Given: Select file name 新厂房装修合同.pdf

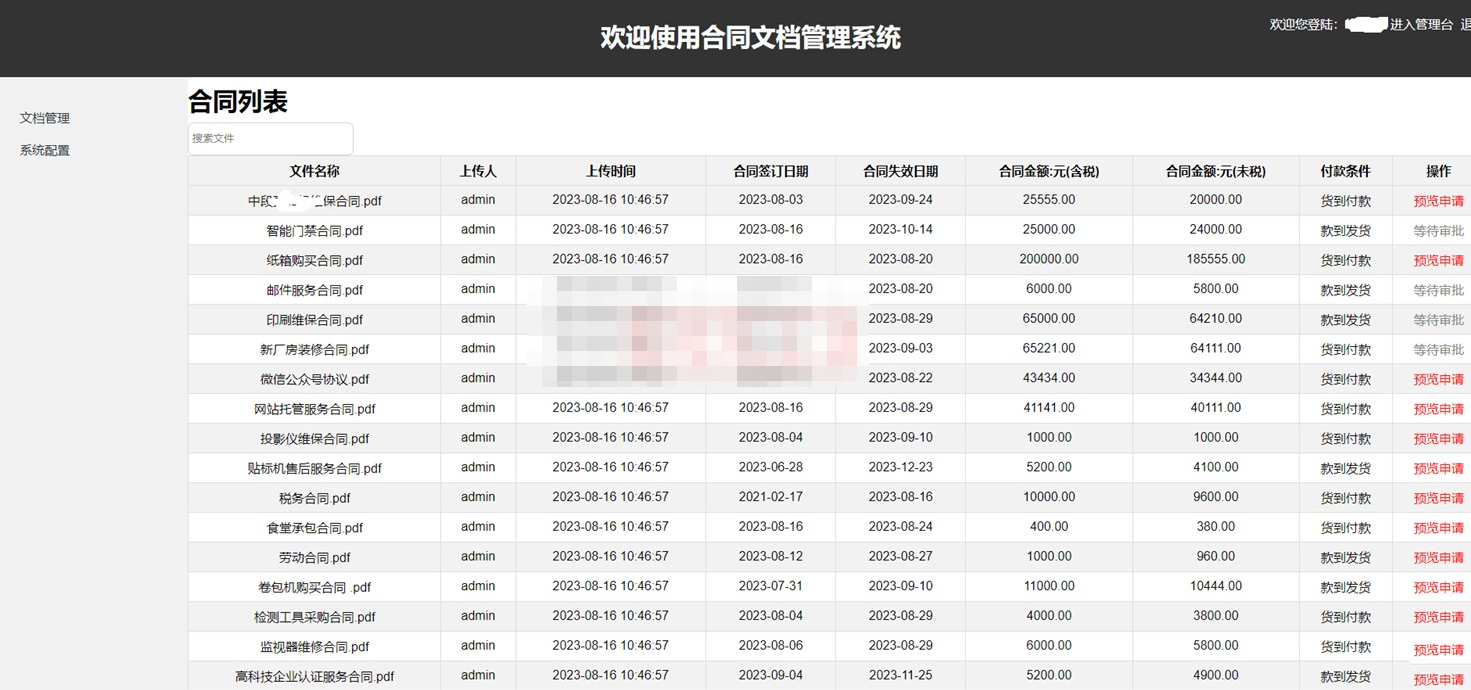Looking at the screenshot, I should (x=314, y=349).
